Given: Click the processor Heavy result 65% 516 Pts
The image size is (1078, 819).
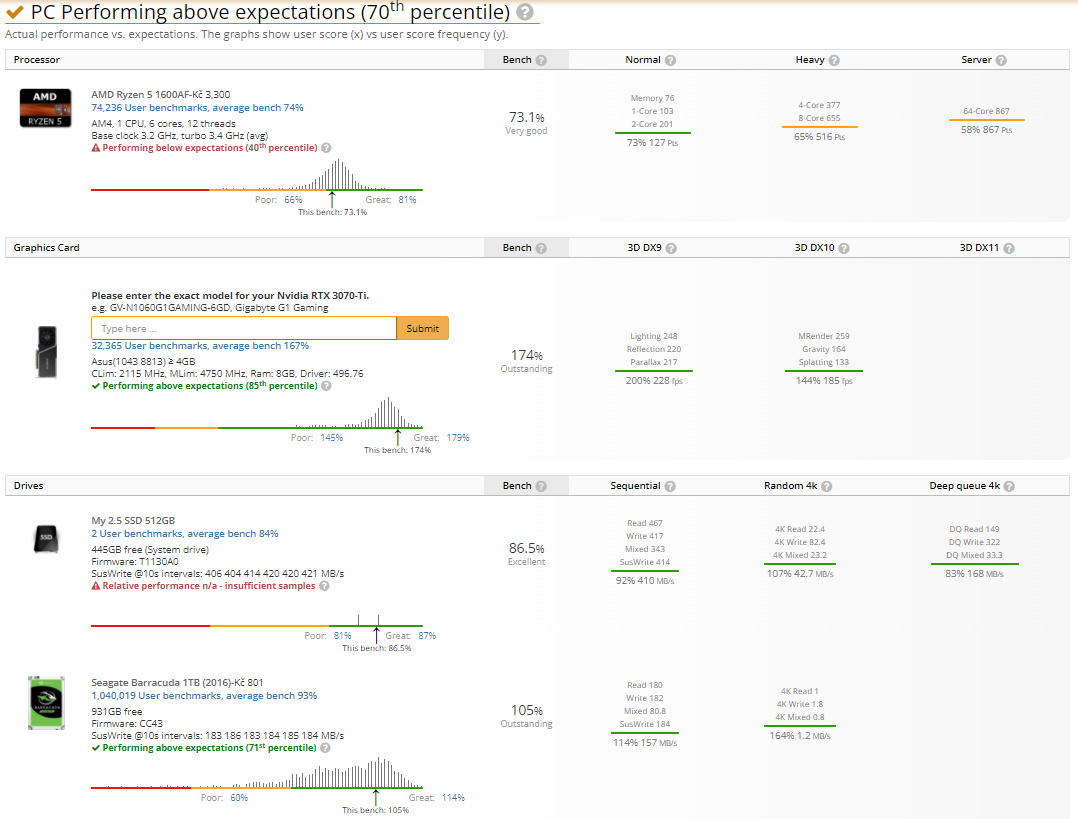Looking at the screenshot, I should 820,137.
